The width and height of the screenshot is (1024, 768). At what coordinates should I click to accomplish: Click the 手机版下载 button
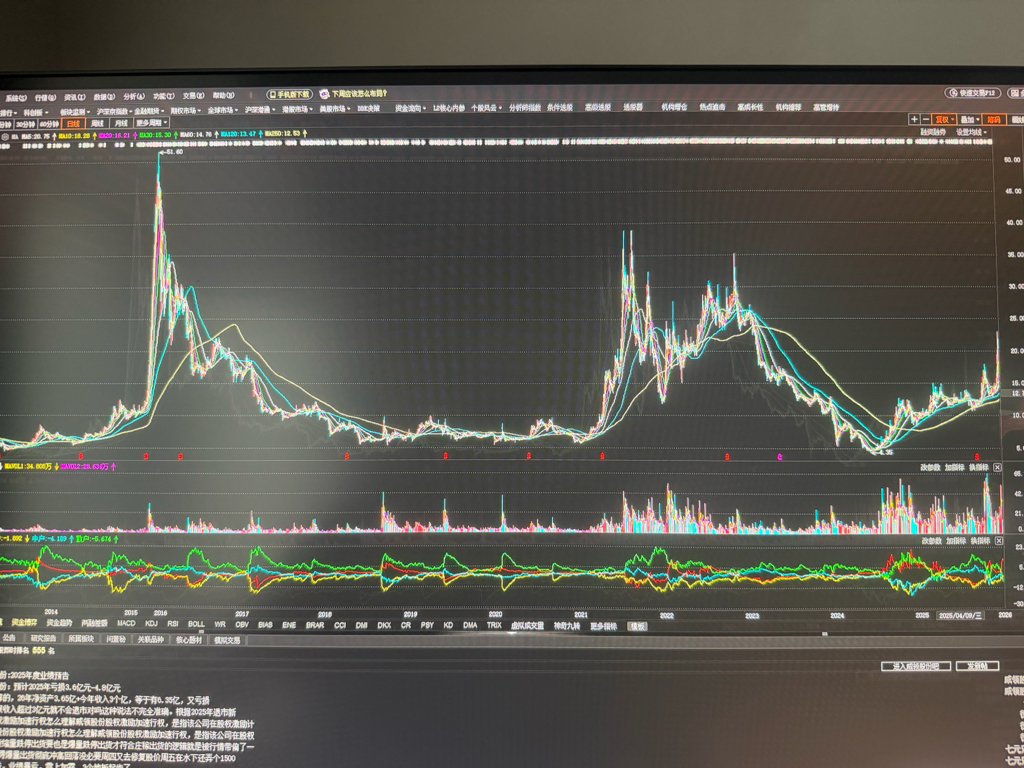click(289, 95)
